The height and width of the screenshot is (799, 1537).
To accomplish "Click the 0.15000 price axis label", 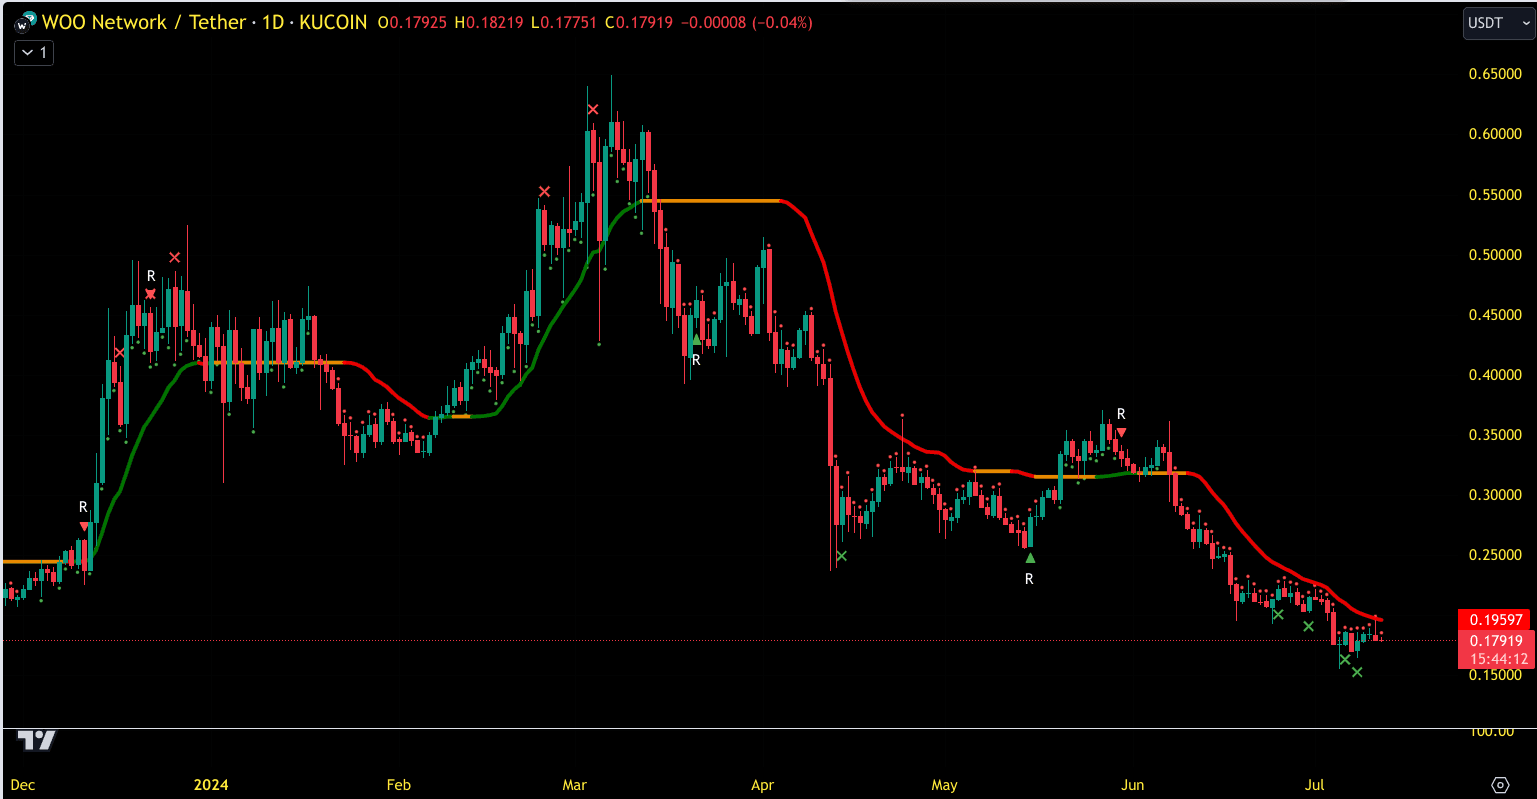I will click(x=1495, y=675).
